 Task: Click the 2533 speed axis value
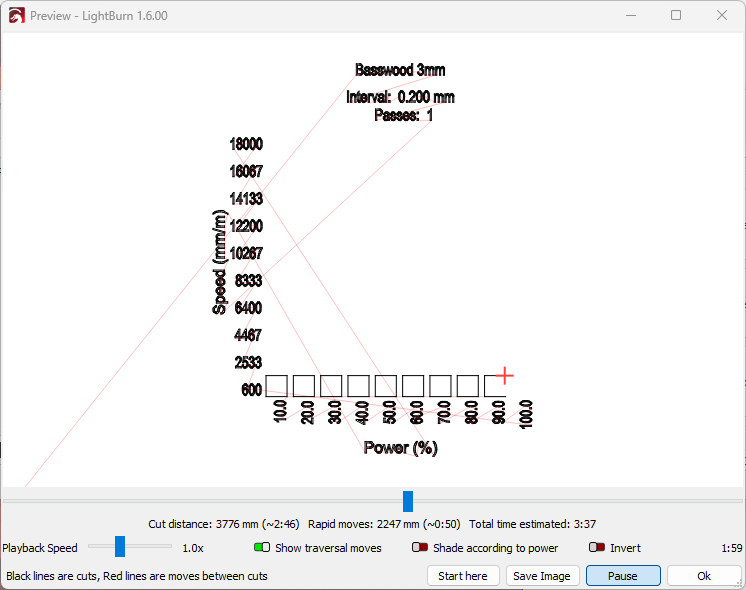(x=248, y=363)
